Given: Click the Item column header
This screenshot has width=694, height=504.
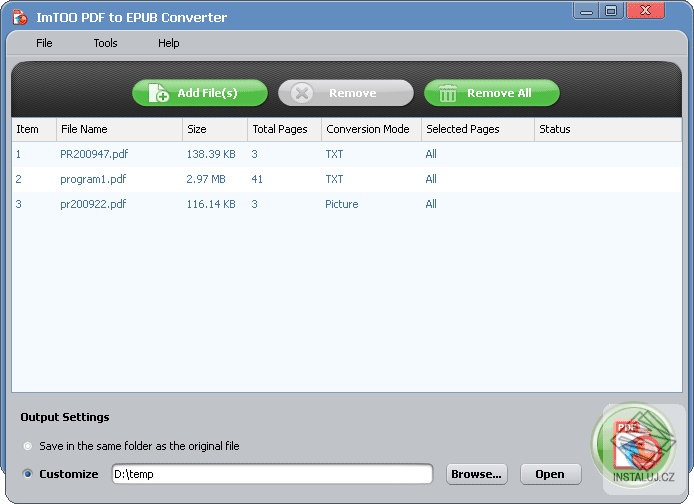Looking at the screenshot, I should click(x=34, y=129).
